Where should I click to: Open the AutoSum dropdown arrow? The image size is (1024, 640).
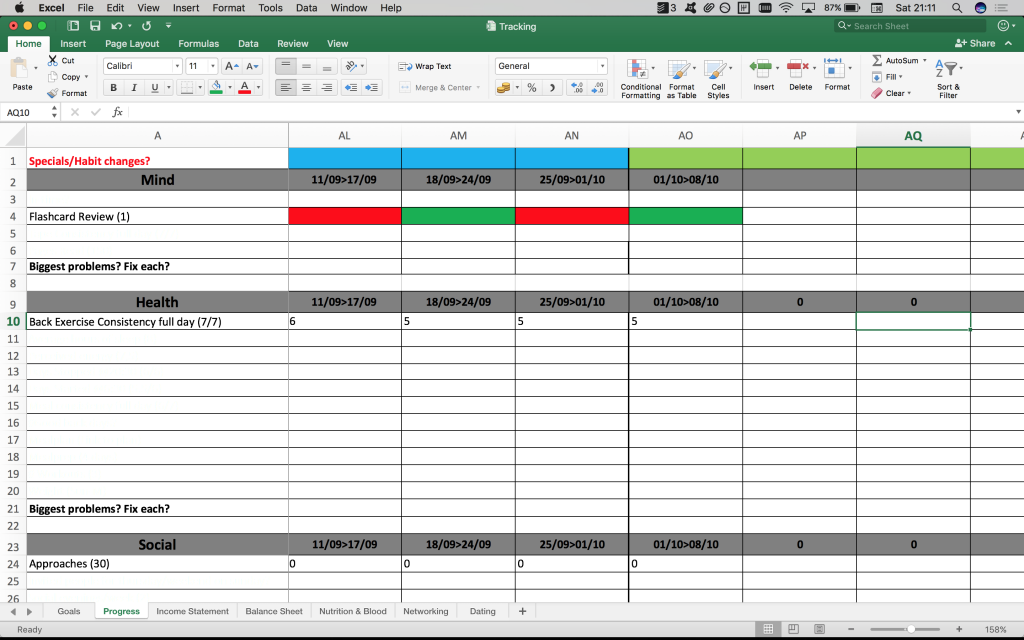pyautogui.click(x=925, y=60)
